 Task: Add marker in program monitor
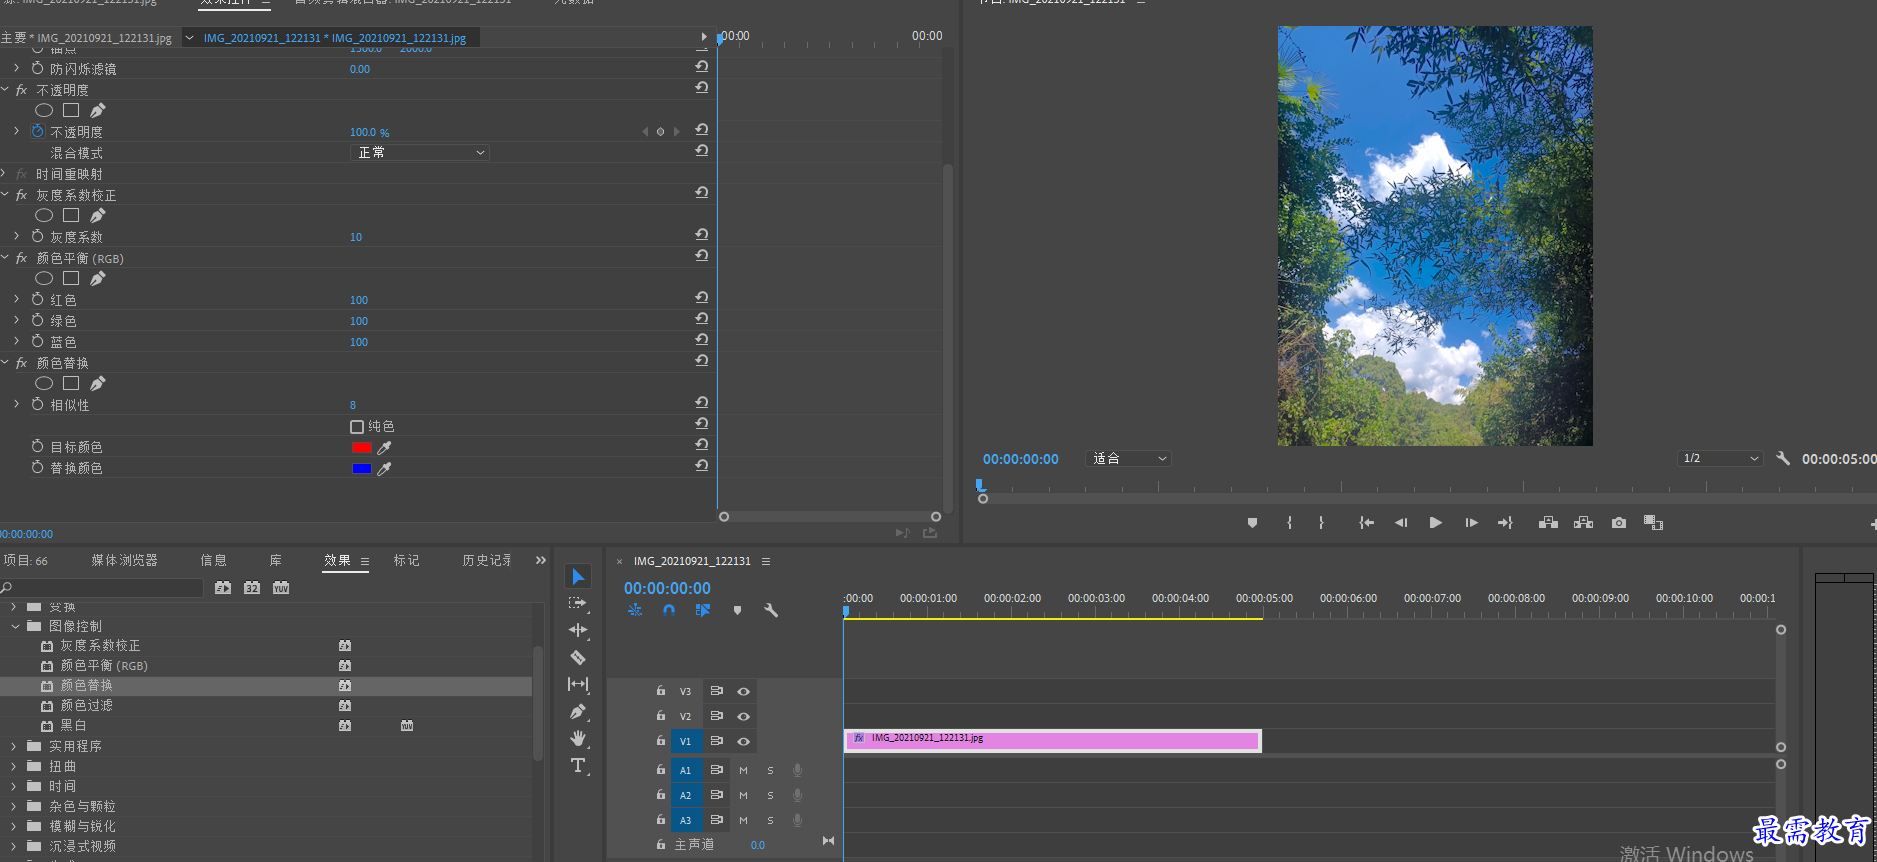pos(1252,523)
